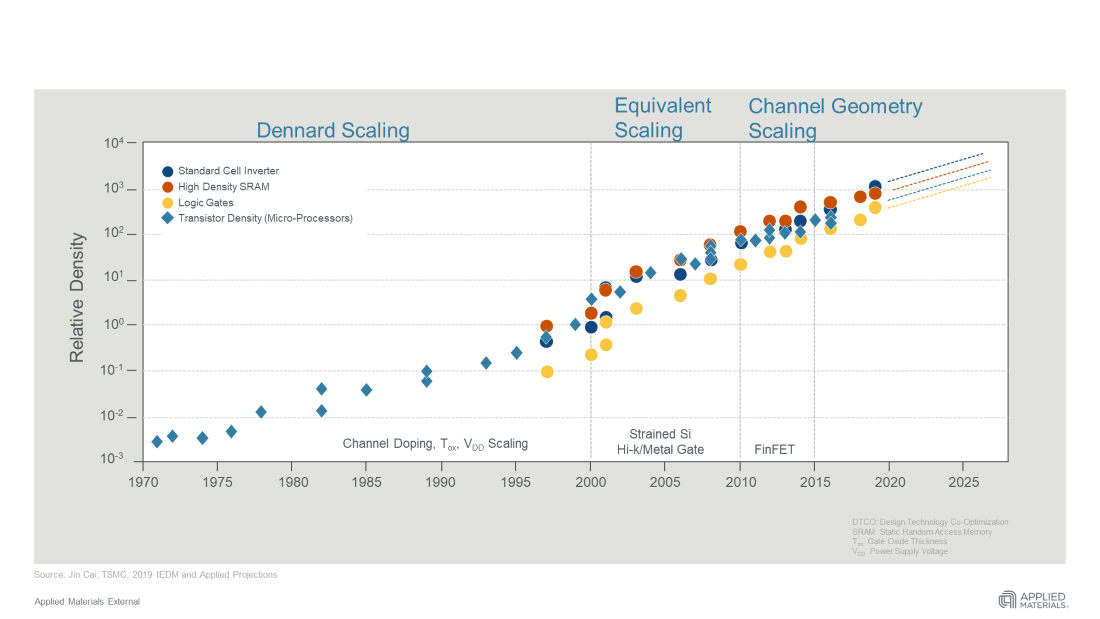
Task: Select the Dennard Scaling heading
Action: [333, 130]
